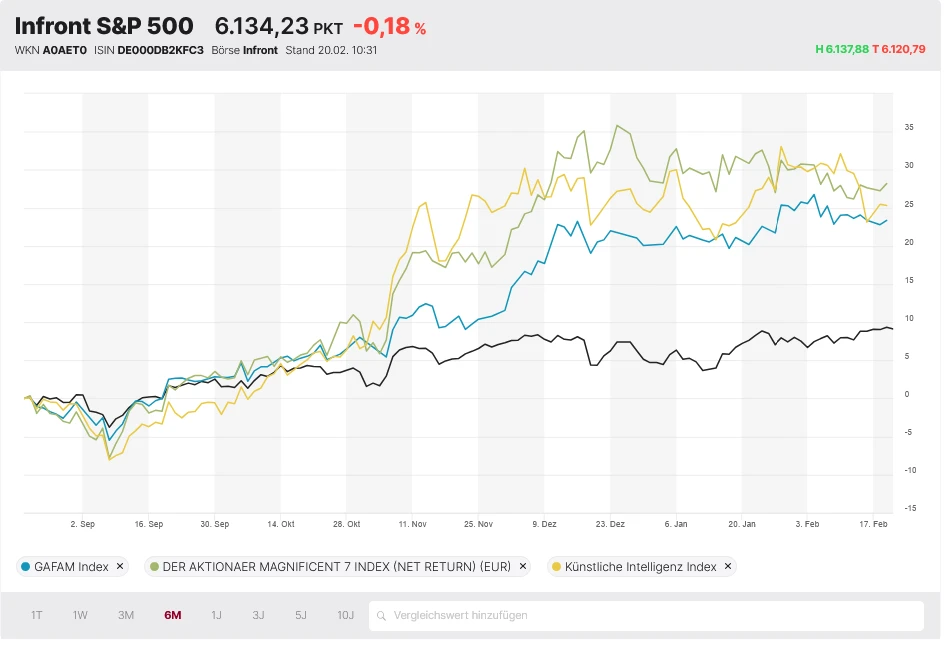
Task: Show the 3M chart period
Action: (126, 615)
